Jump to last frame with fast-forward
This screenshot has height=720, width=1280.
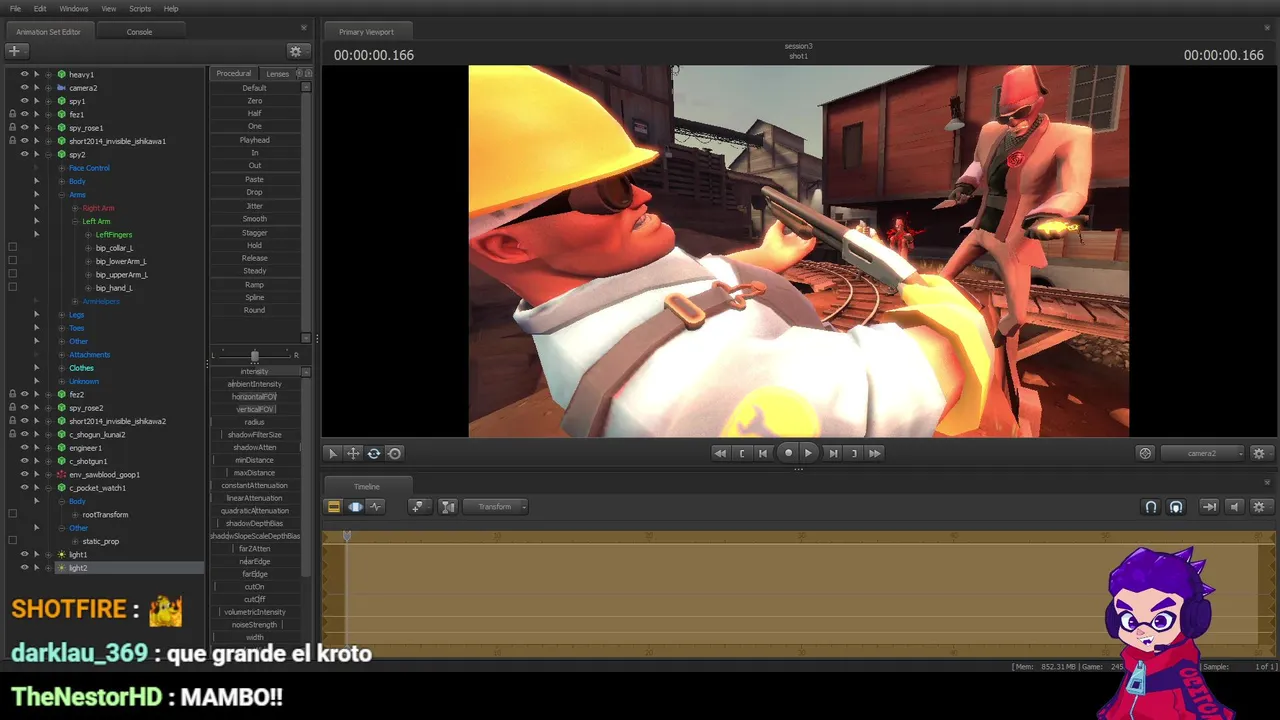tap(875, 453)
